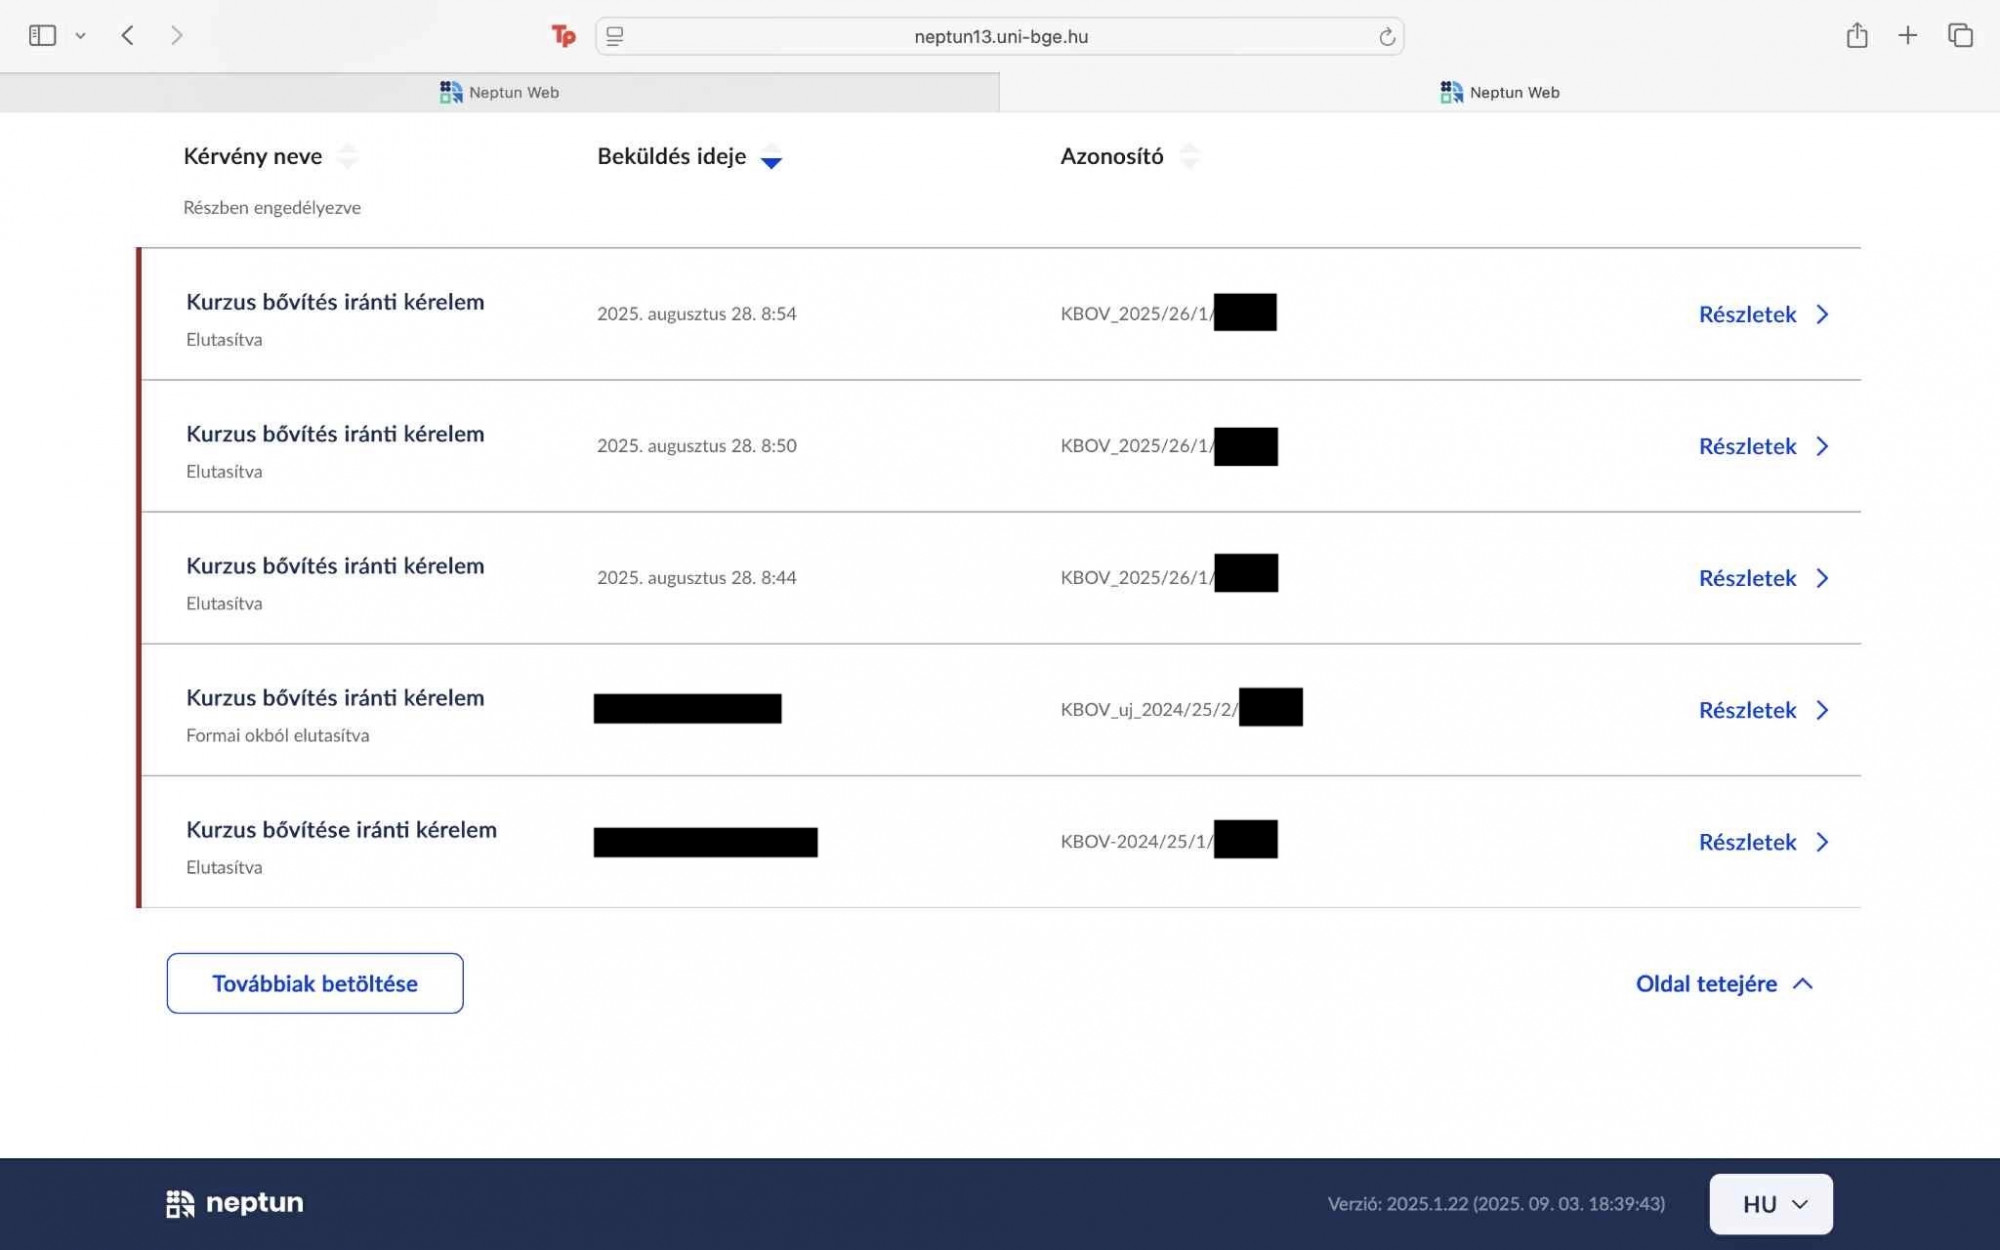Click the reload page icon

(x=1386, y=37)
